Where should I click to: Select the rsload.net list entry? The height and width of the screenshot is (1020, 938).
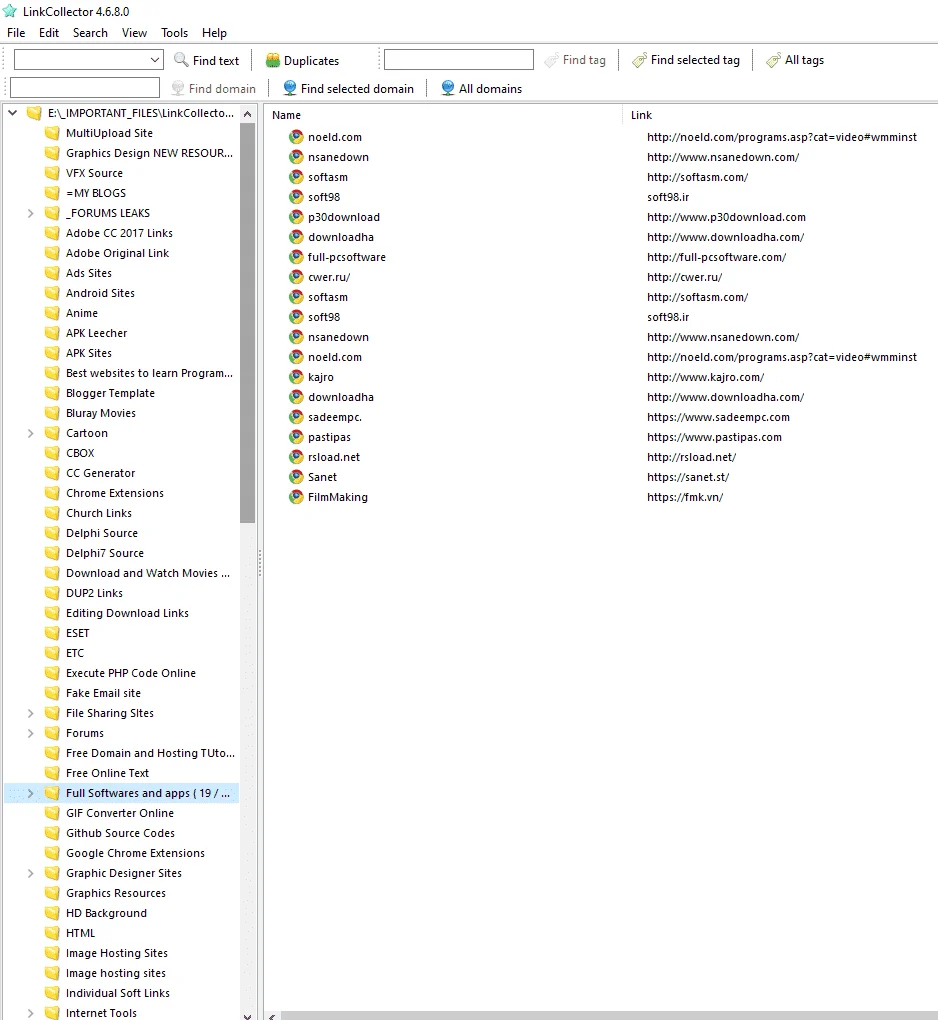334,457
